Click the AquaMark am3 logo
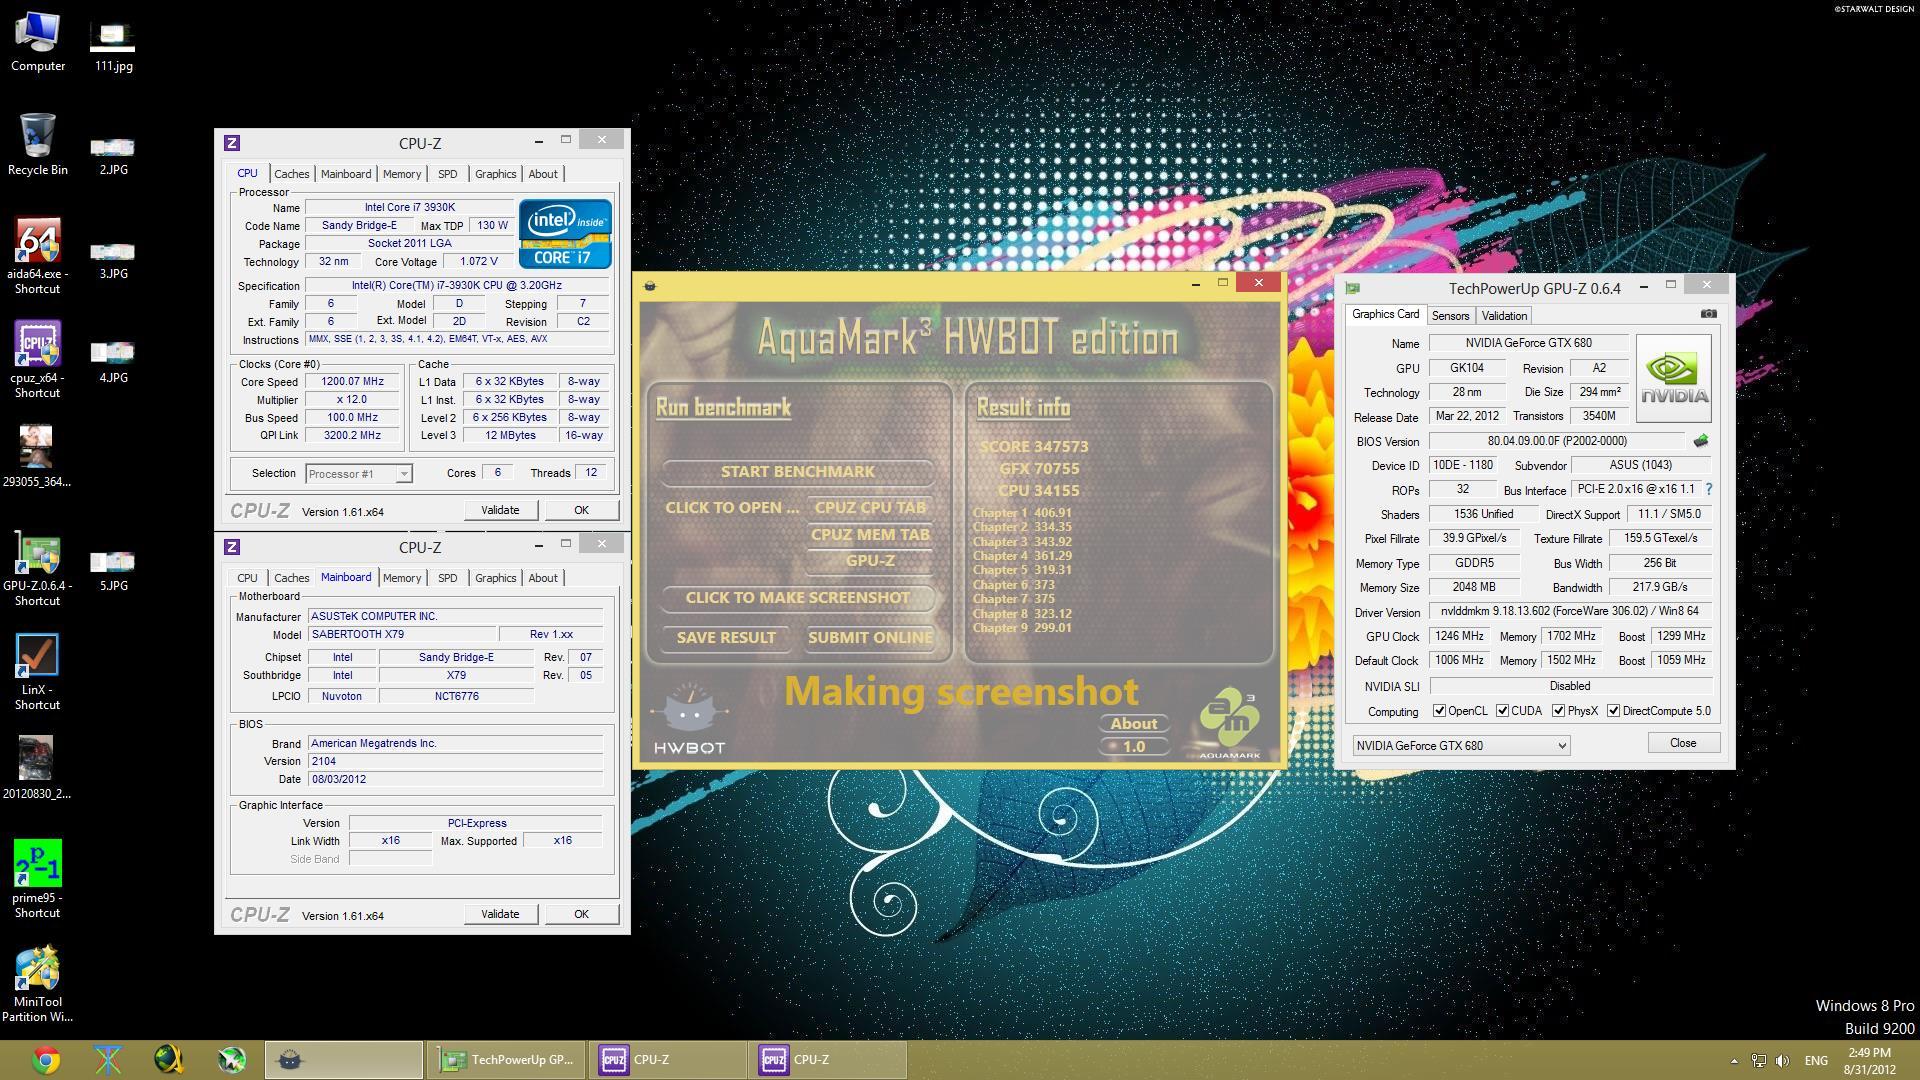The width and height of the screenshot is (1920, 1080). pos(1229,722)
